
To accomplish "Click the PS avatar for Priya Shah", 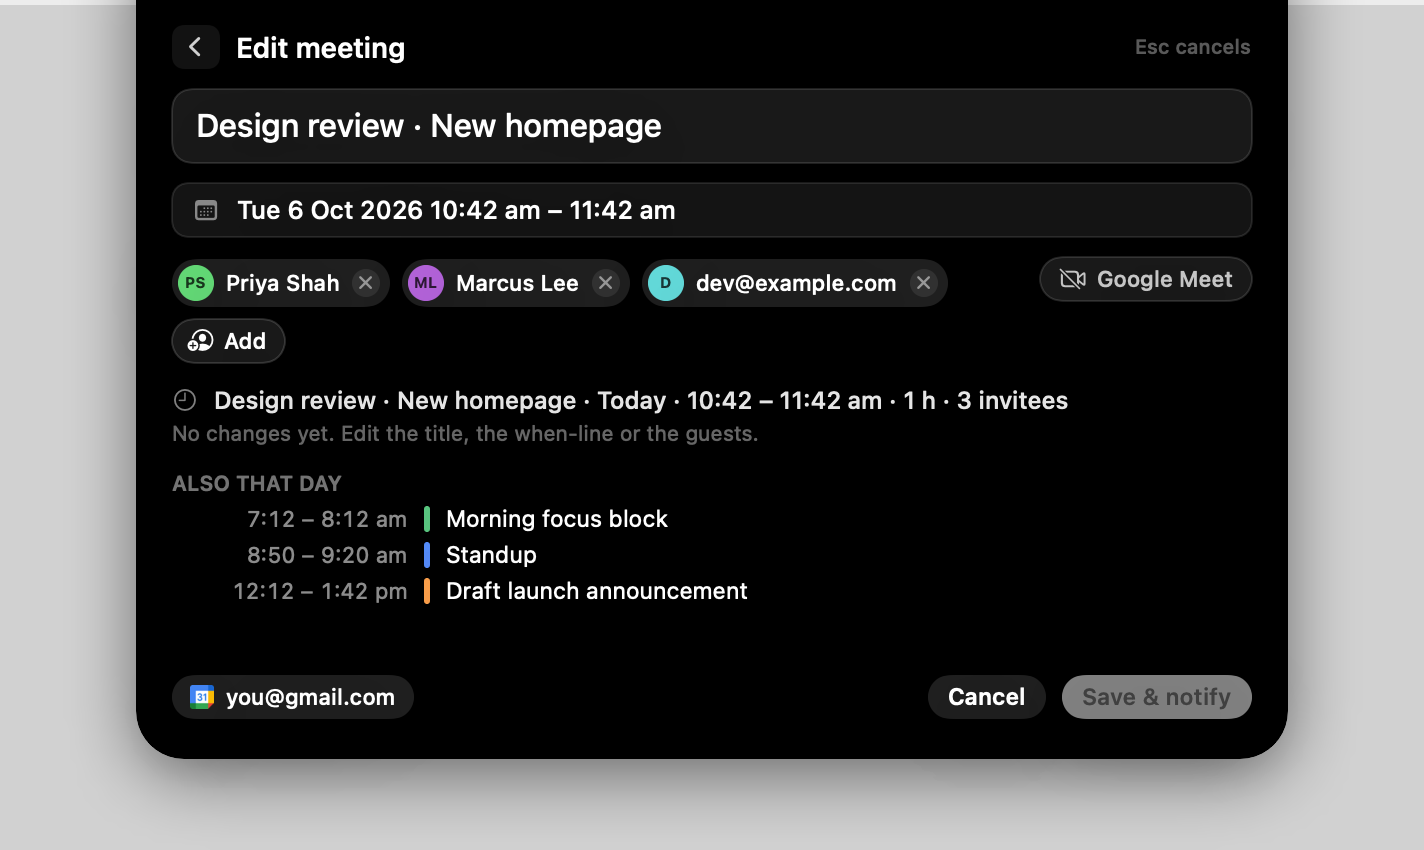I will 196,283.
